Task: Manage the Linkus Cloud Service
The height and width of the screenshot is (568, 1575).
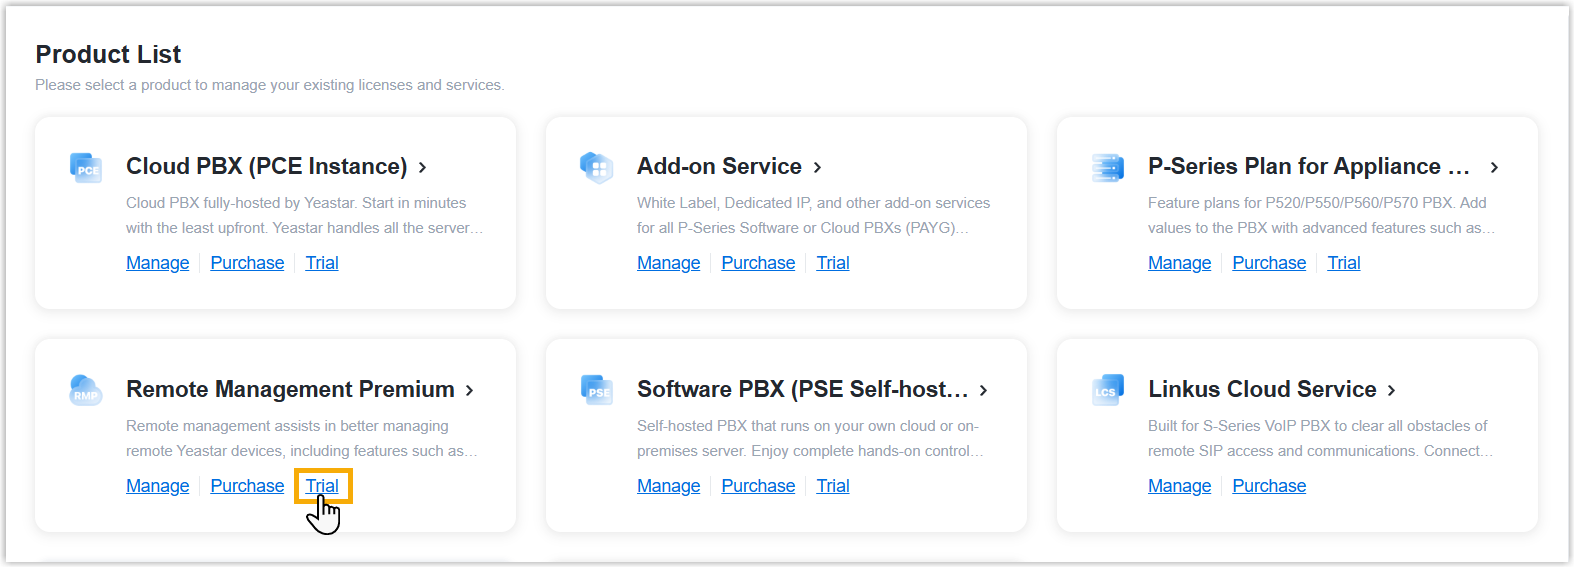Action: [x=1179, y=486]
